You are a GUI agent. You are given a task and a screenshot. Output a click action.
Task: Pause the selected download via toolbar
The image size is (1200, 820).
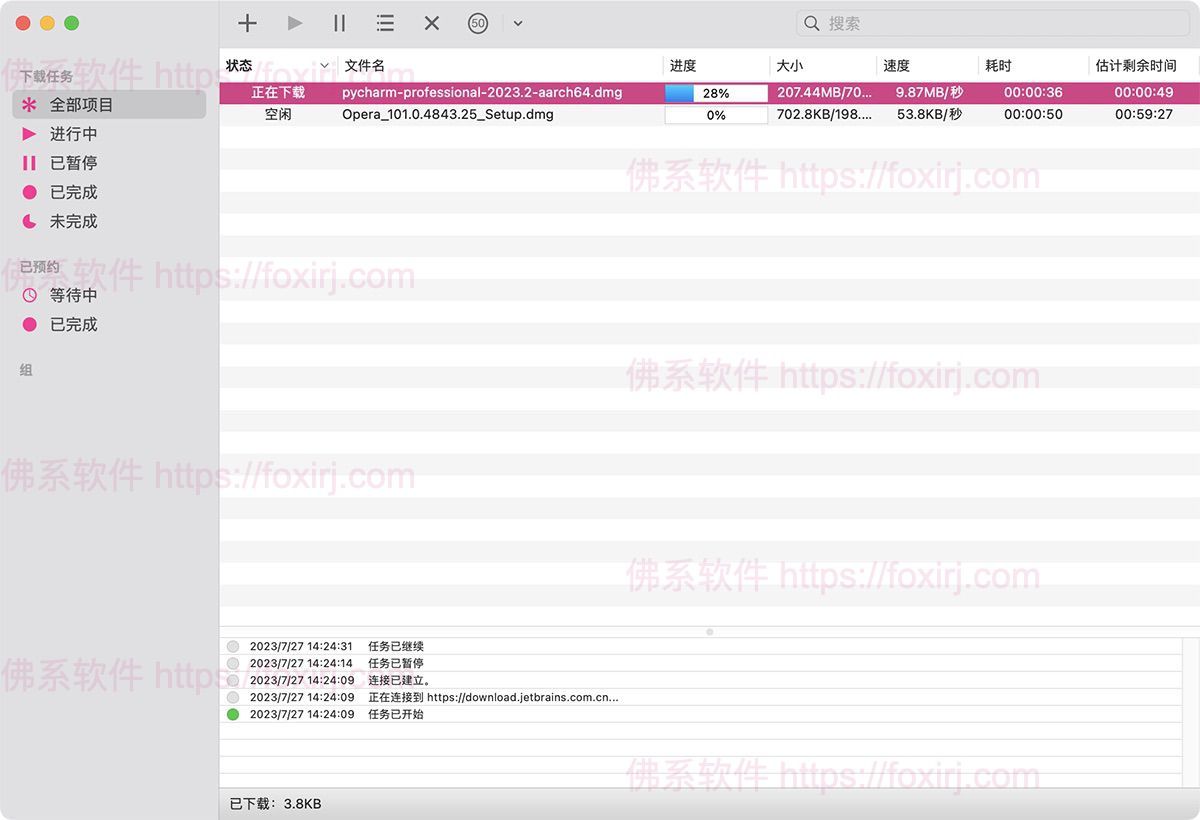point(340,23)
